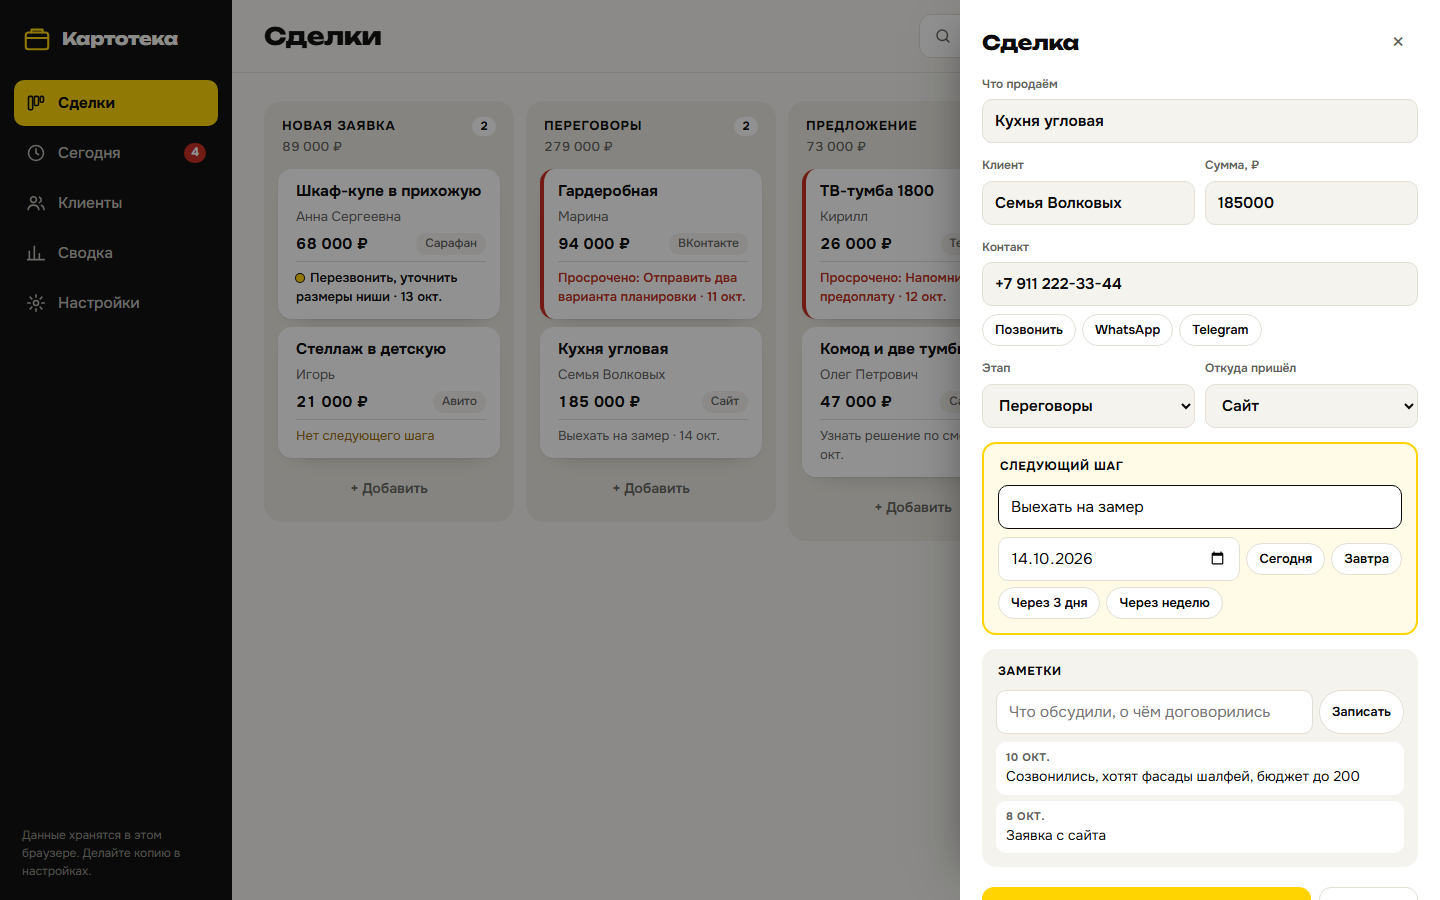Open the Кухня угловая board card
The image size is (1440, 900).
click(651, 393)
